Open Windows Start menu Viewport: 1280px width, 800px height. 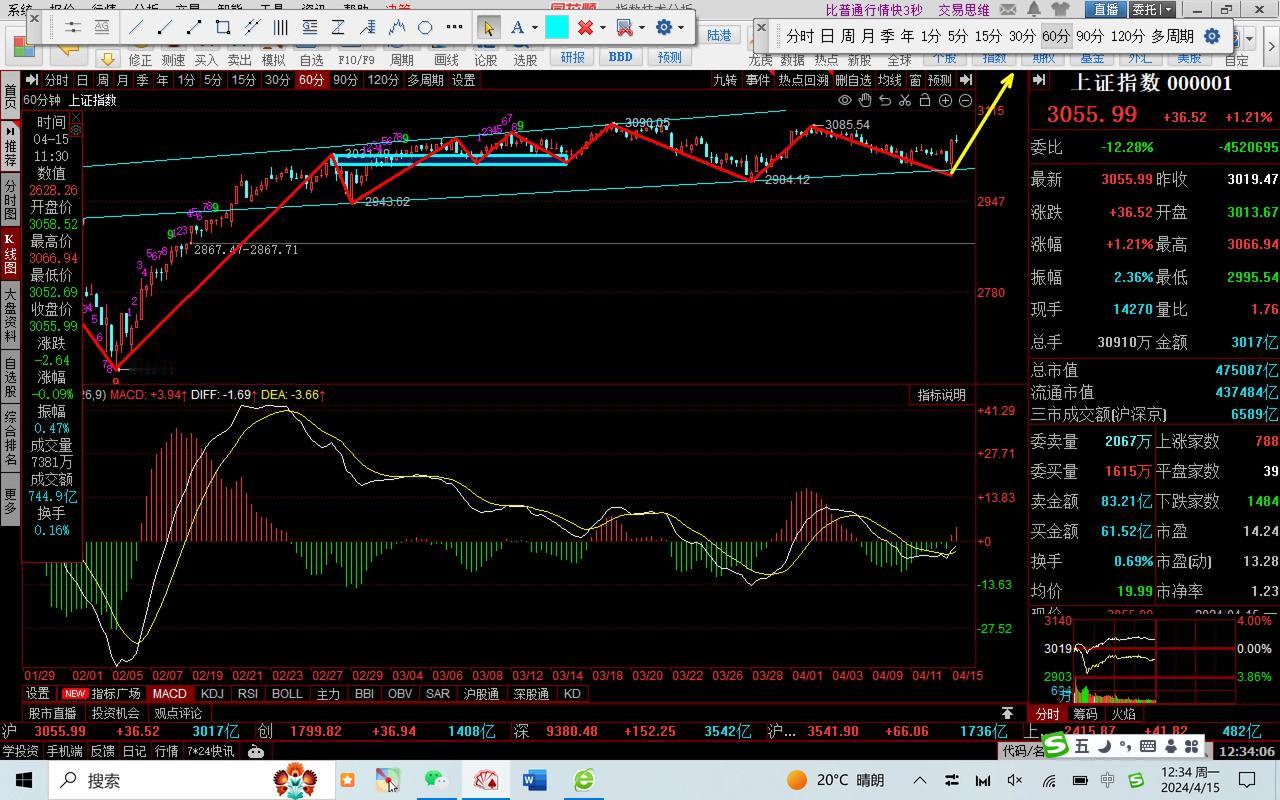click(x=24, y=780)
